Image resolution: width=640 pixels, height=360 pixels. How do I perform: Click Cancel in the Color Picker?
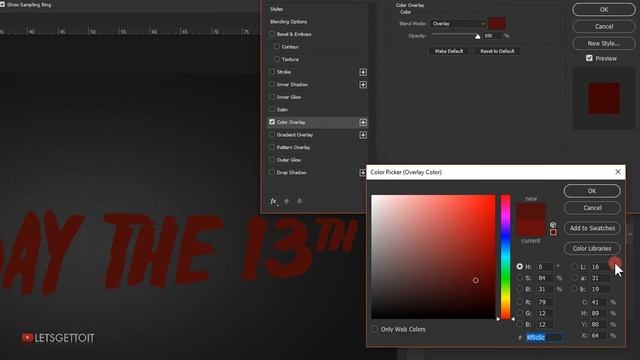point(592,208)
